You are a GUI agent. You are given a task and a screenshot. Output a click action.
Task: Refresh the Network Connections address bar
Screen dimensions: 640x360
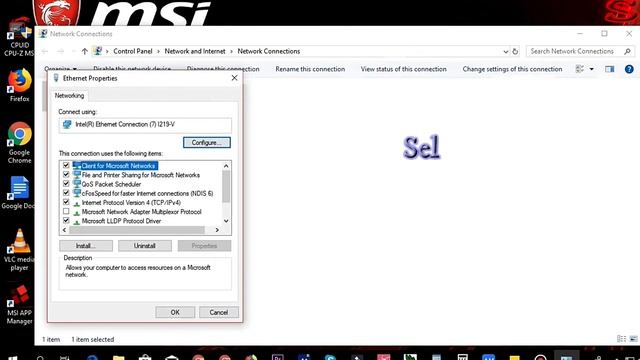click(x=515, y=51)
